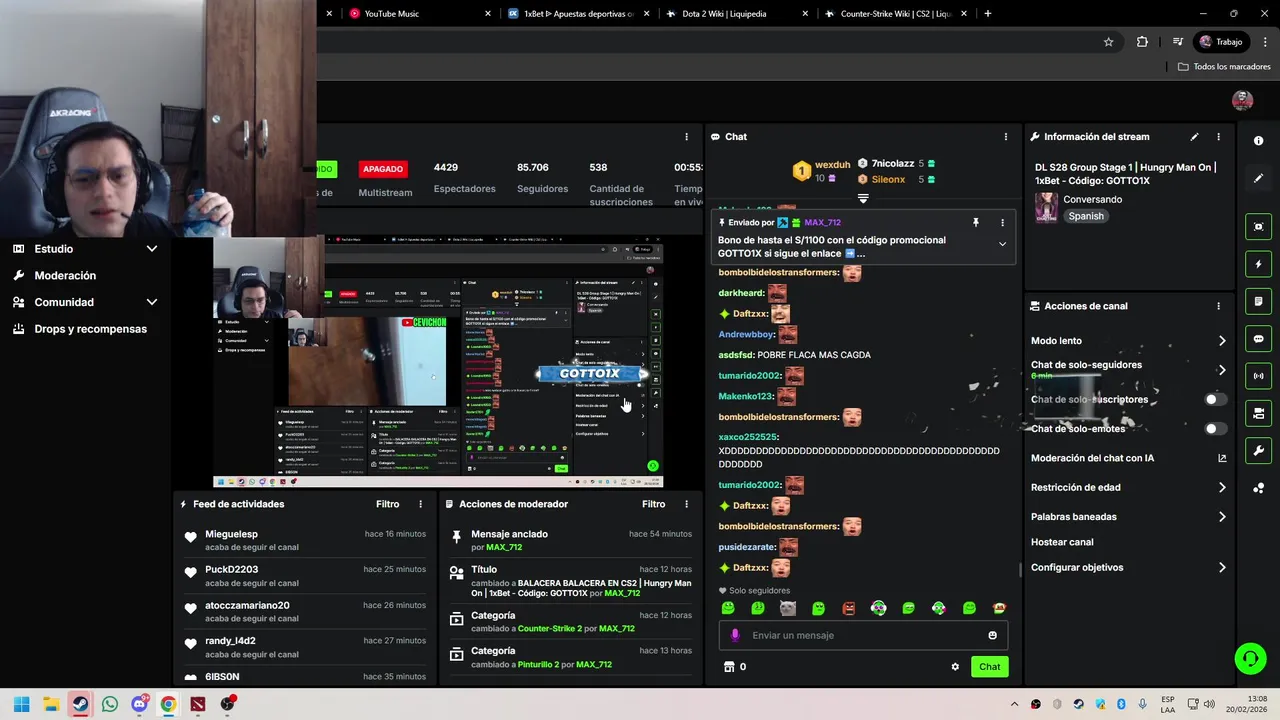Toggle the wrench channel actions icon in the sidebar
Viewport: 1280px width, 720px height.
(x=1258, y=450)
